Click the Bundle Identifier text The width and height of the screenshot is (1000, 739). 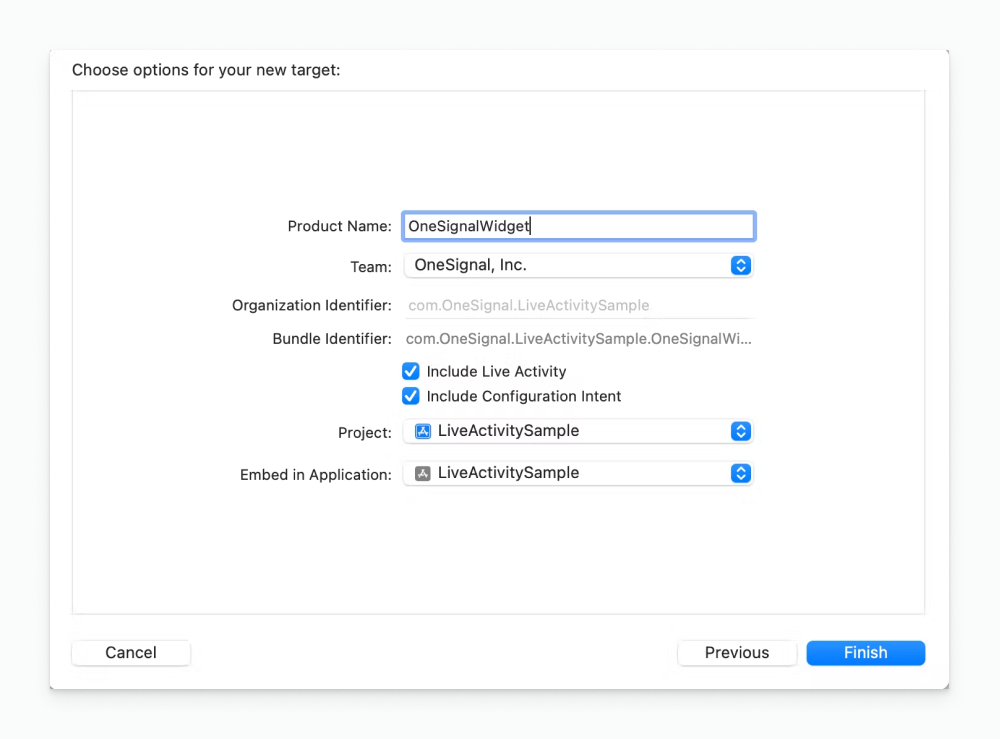click(578, 339)
